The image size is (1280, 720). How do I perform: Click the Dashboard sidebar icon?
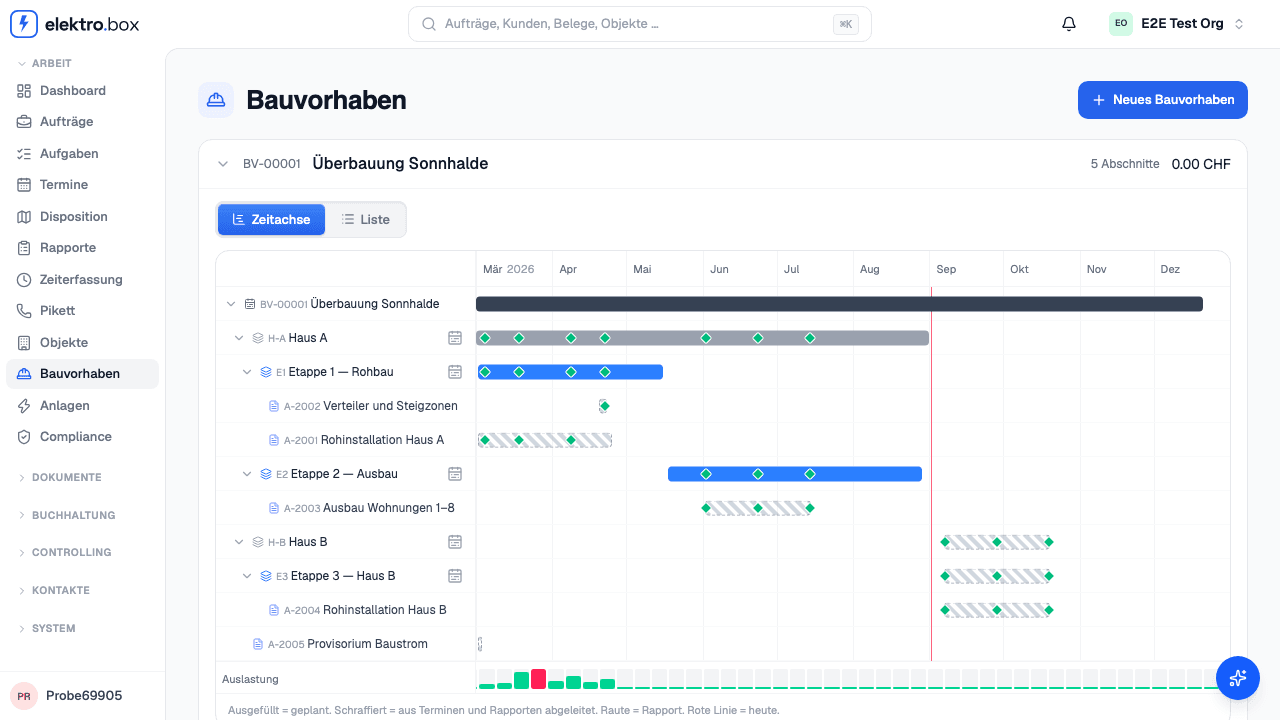(24, 91)
